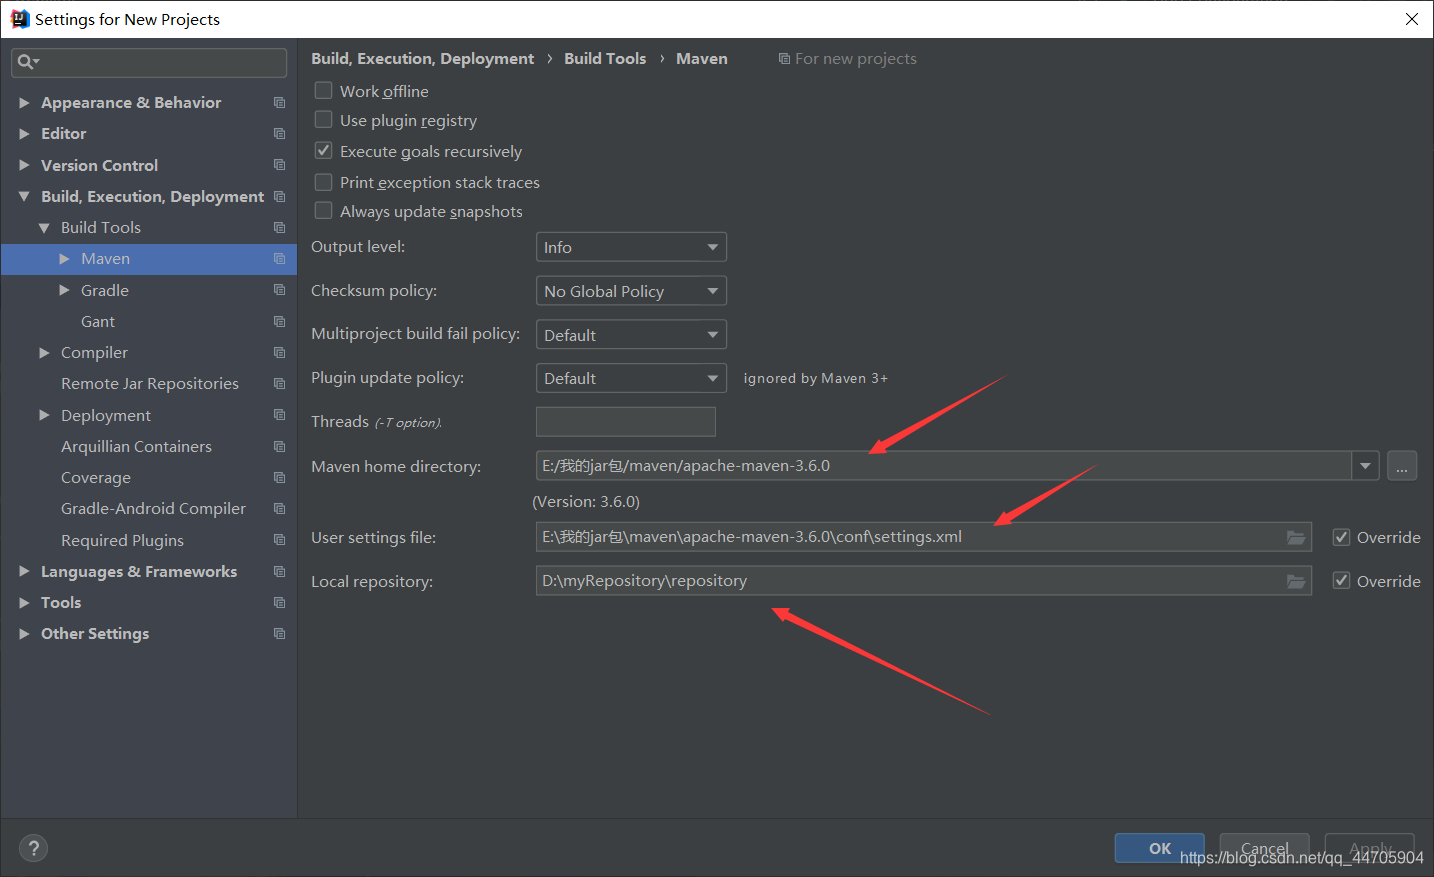Screen dimensions: 1434x877
Task: Click the project-level copy icon beside Appearance & Behavior
Action: (x=279, y=103)
